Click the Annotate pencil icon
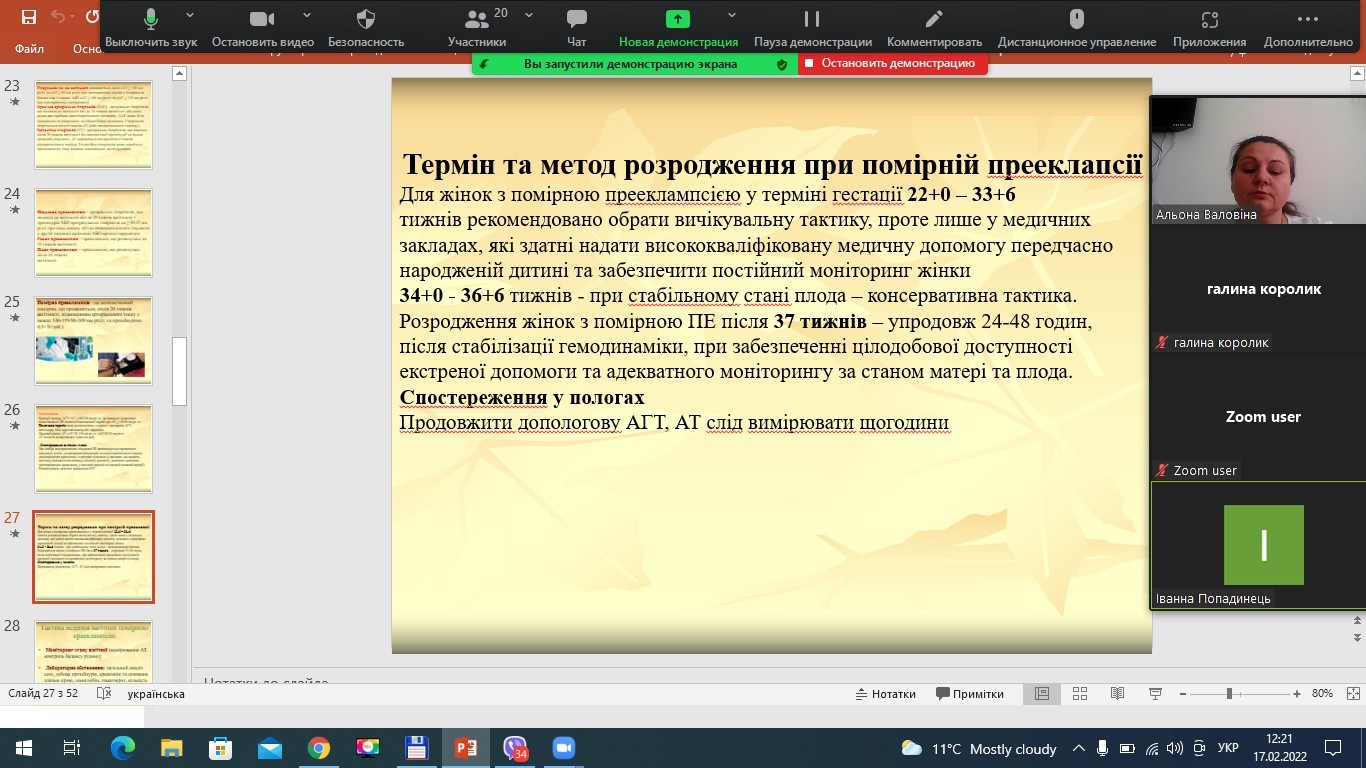 point(934,20)
